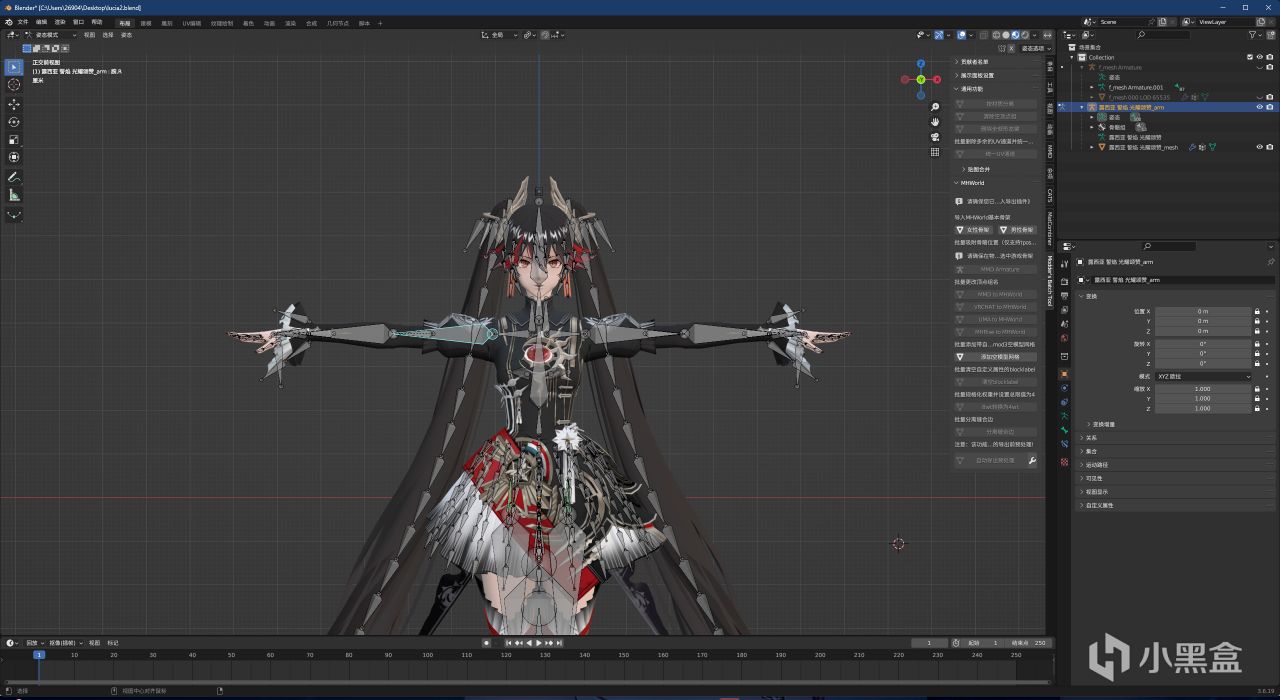Hide the Collection with its eye icon
Screen dimensions: 1280x700
[x=1259, y=57]
